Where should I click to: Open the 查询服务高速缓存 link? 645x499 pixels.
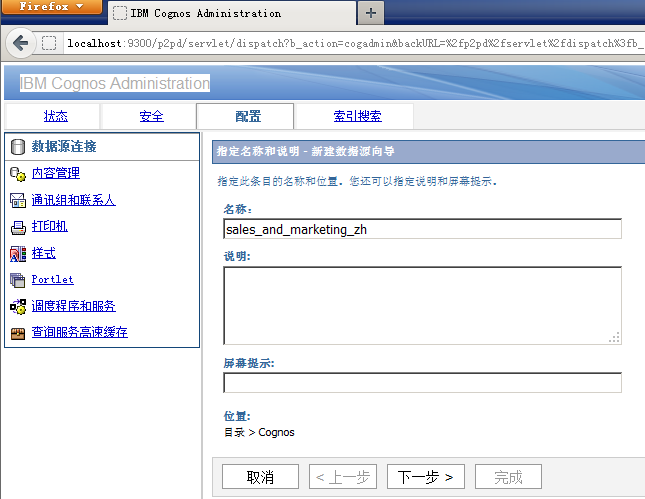coord(80,332)
